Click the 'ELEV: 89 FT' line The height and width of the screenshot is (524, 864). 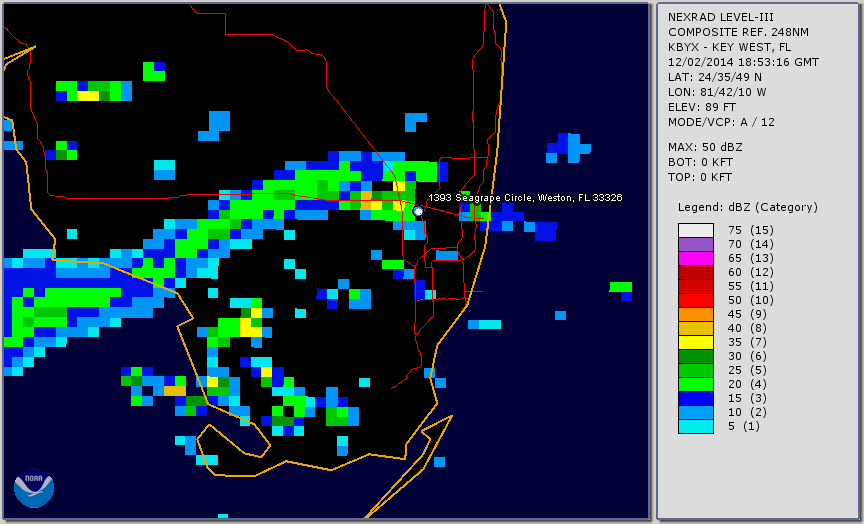coord(702,107)
